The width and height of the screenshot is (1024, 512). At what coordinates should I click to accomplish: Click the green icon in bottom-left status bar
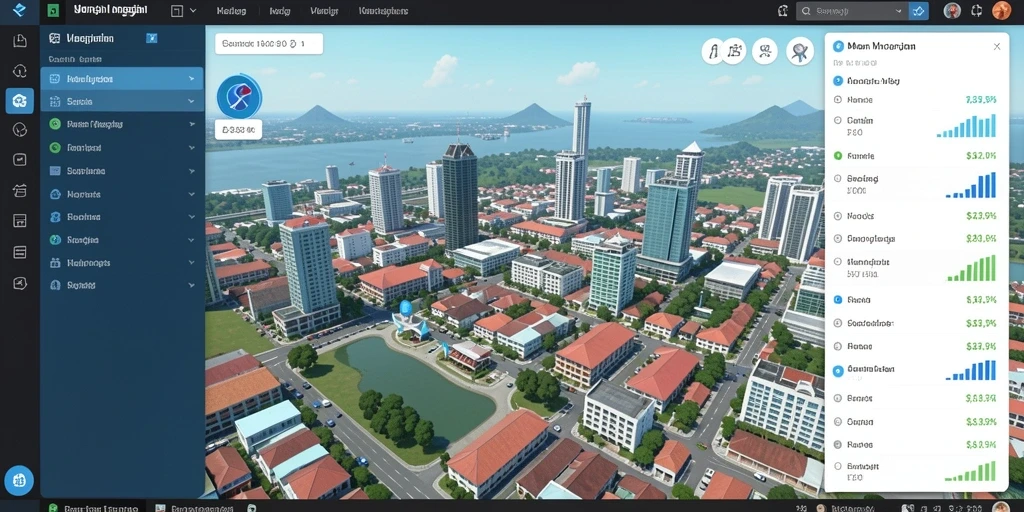[53, 507]
